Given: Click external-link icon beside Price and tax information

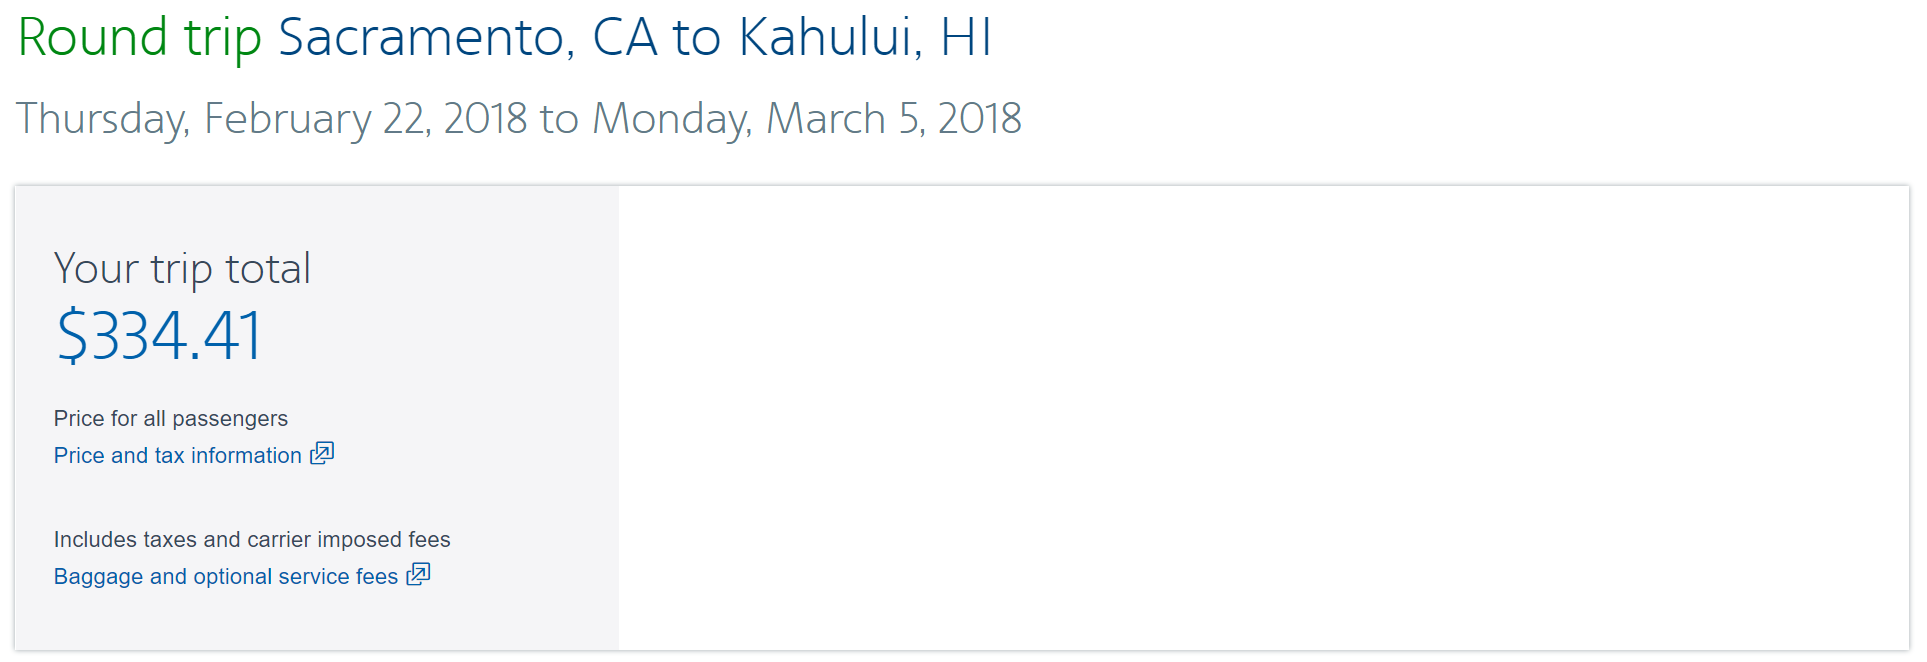Looking at the screenshot, I should (x=322, y=454).
